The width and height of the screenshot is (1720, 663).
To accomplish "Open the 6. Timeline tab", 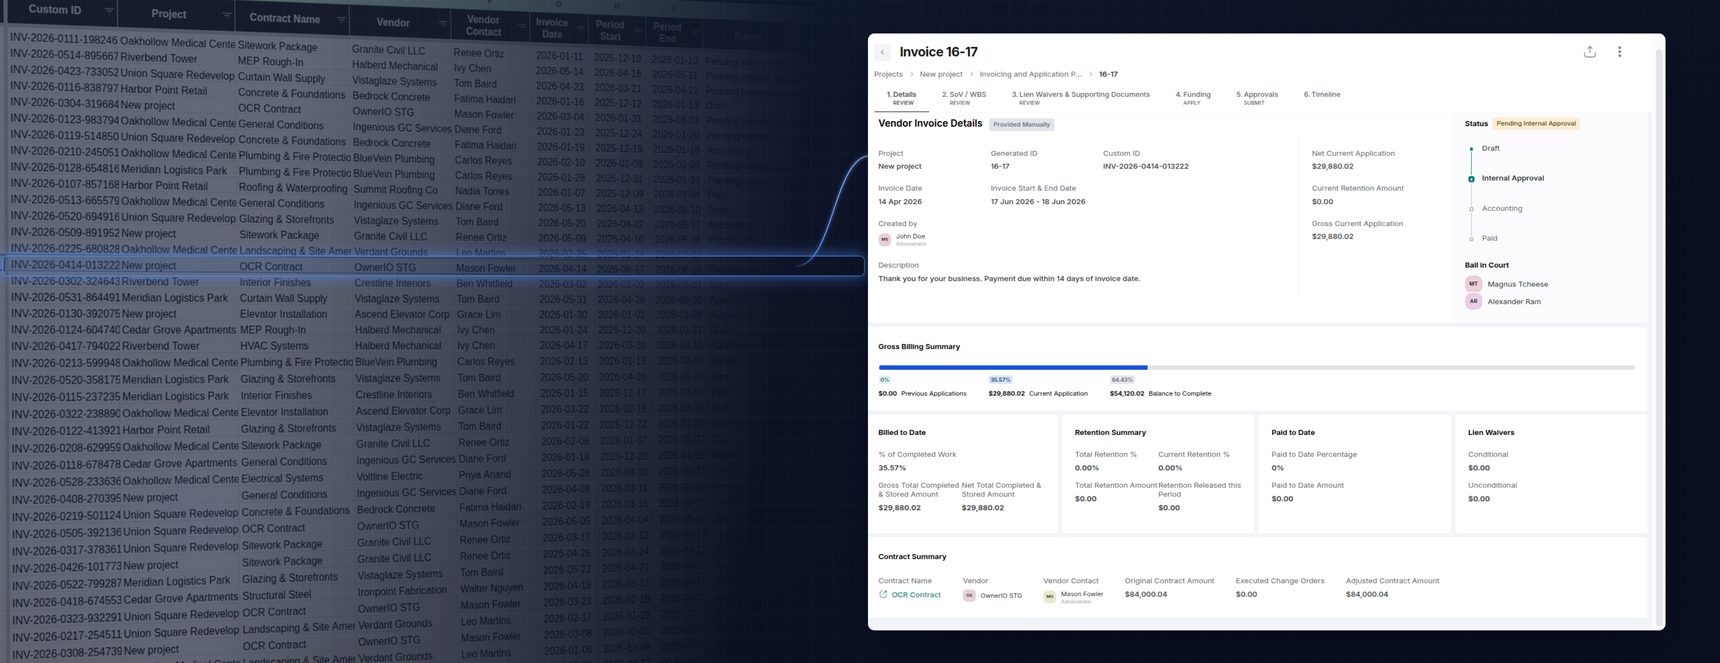I will click(1322, 94).
